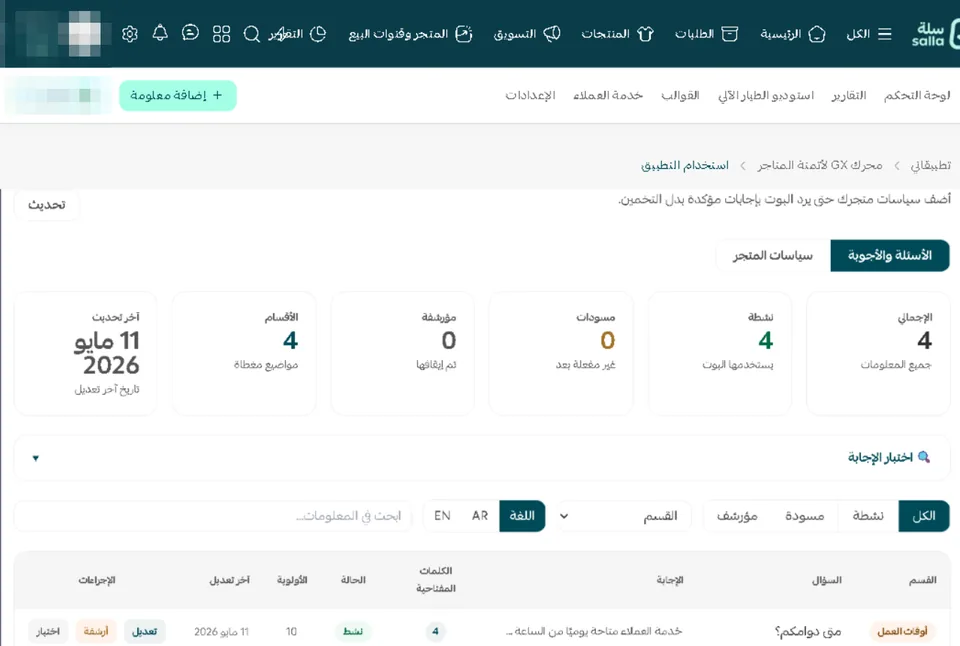The height and width of the screenshot is (646, 960).
Task: Open the chat messages icon
Action: (190, 33)
